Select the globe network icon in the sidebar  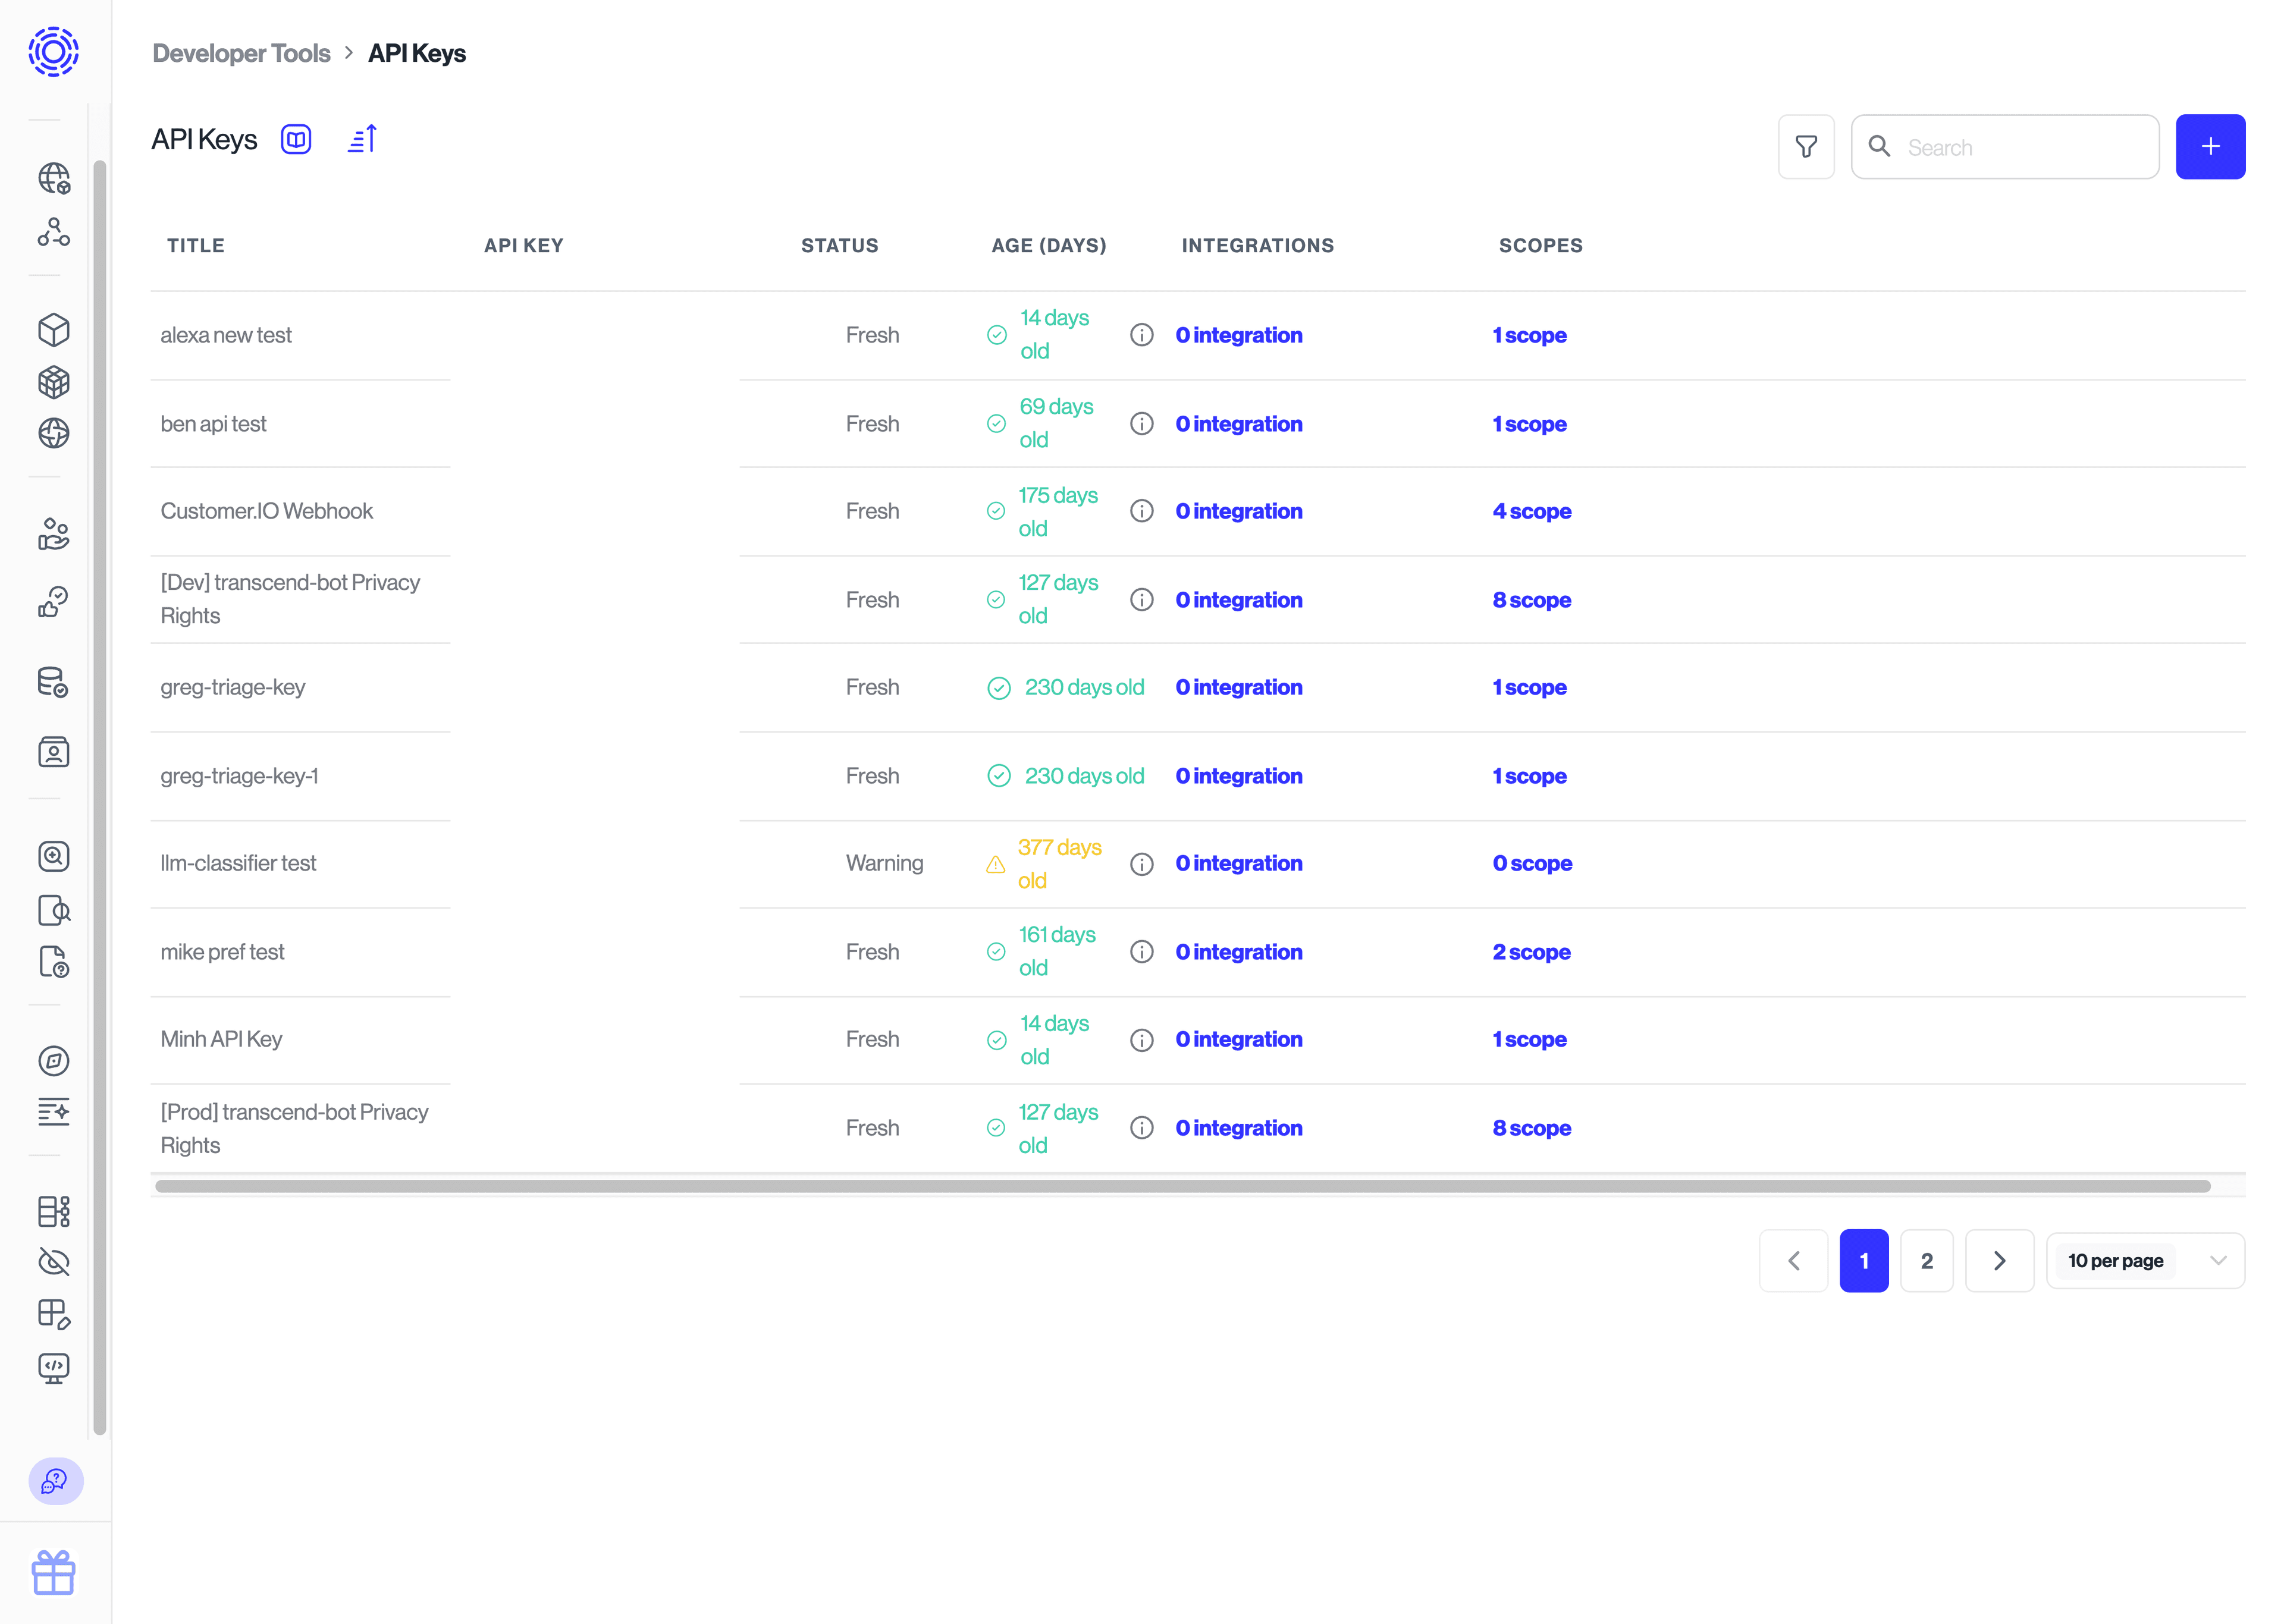click(53, 179)
